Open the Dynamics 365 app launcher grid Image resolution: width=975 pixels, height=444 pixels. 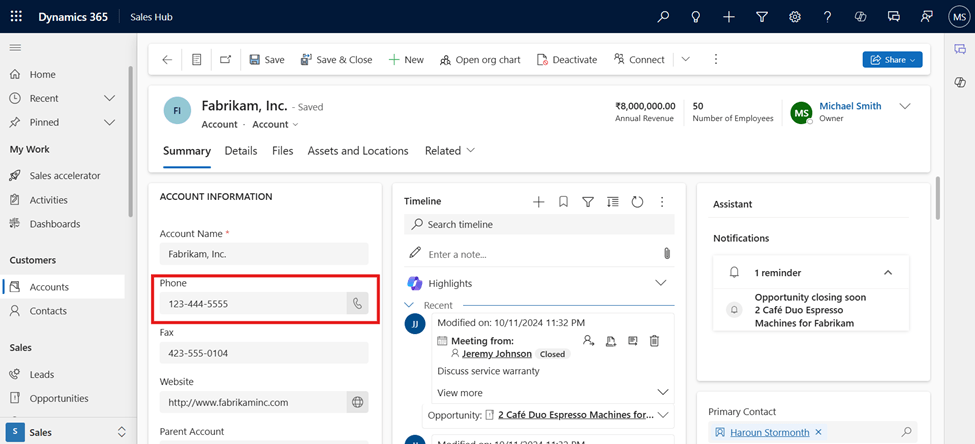pyautogui.click(x=16, y=17)
